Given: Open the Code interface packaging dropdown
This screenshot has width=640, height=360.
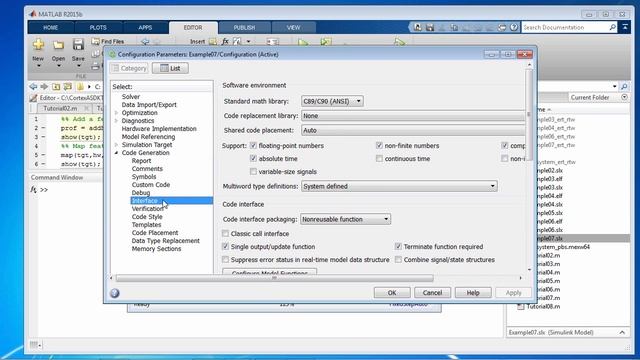Looking at the screenshot, I should pyautogui.click(x=345, y=219).
